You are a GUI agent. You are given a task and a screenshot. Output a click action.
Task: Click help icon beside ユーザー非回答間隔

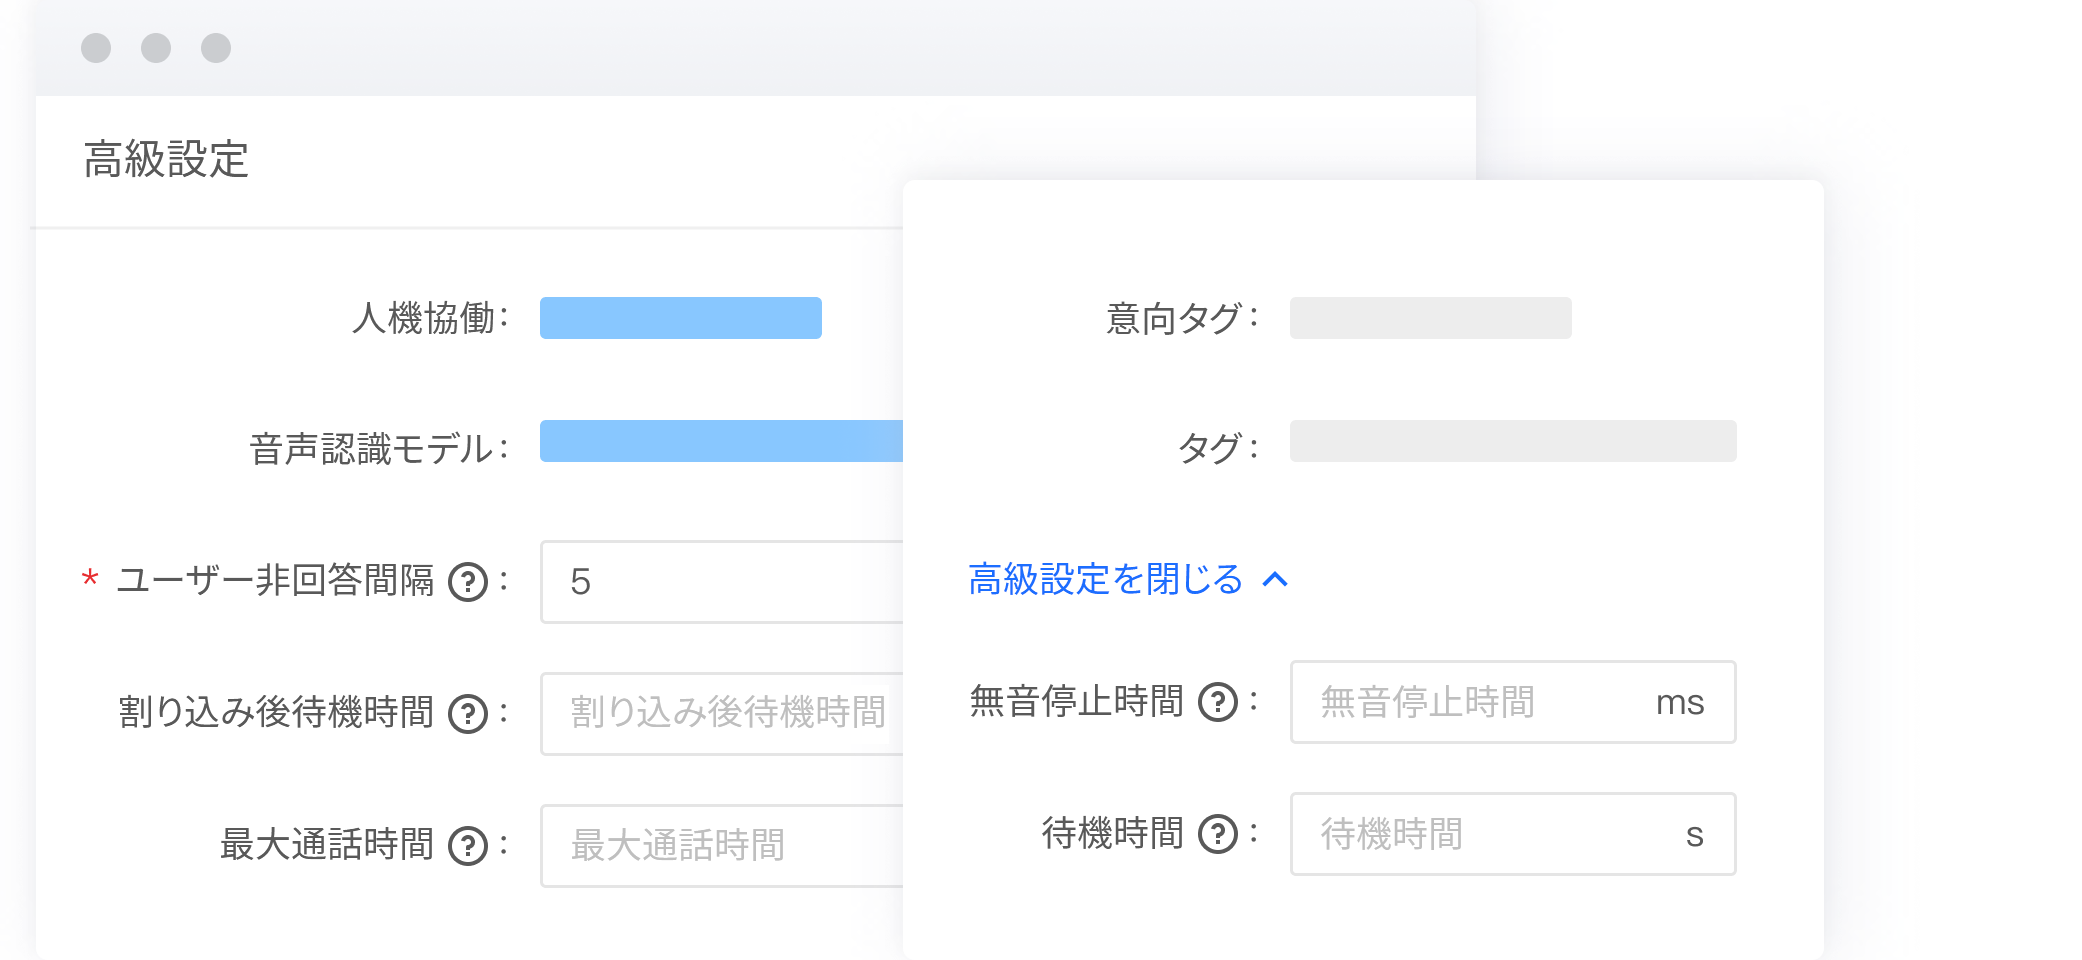tap(467, 582)
